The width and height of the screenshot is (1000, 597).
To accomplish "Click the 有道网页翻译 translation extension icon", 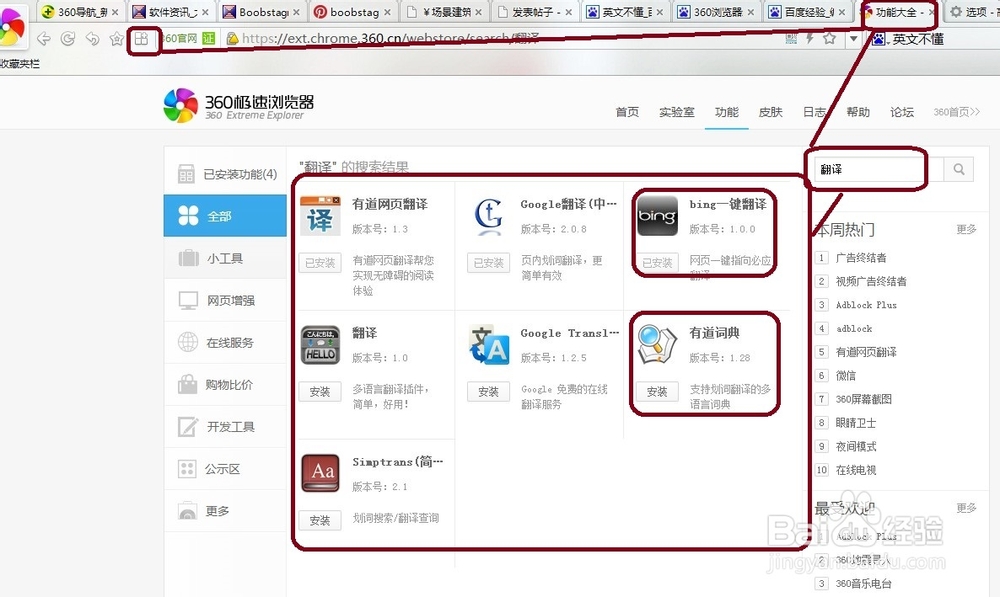I will (x=319, y=214).
